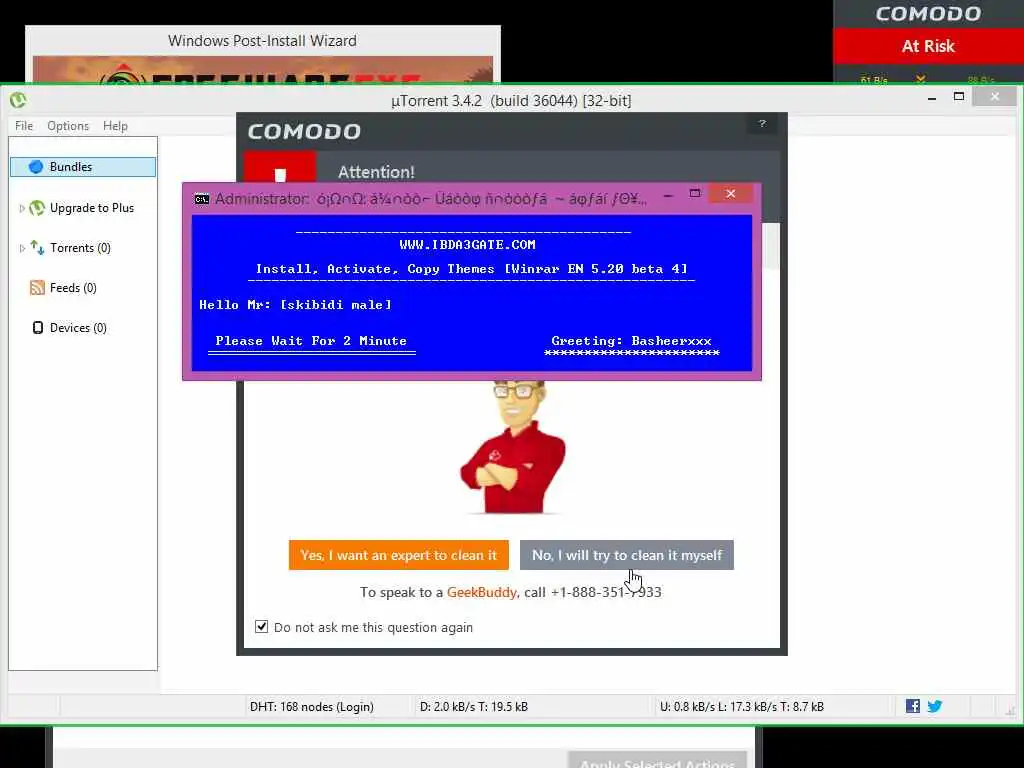Click the command prompt window icon
This screenshot has width=1024, height=768.
[202, 199]
